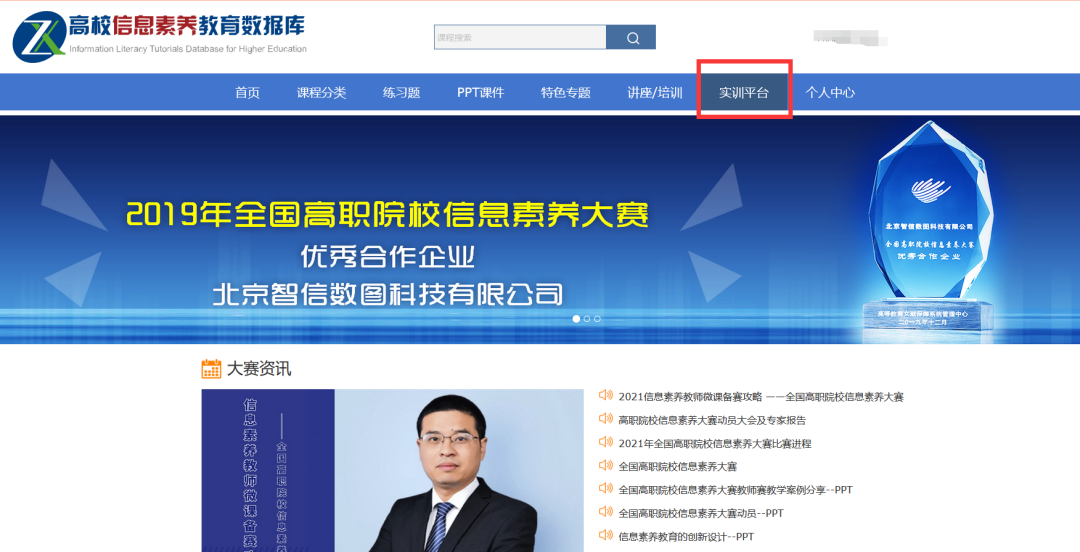Click the 课程搜索 search input field
This screenshot has height=552, width=1080.
[x=520, y=37]
